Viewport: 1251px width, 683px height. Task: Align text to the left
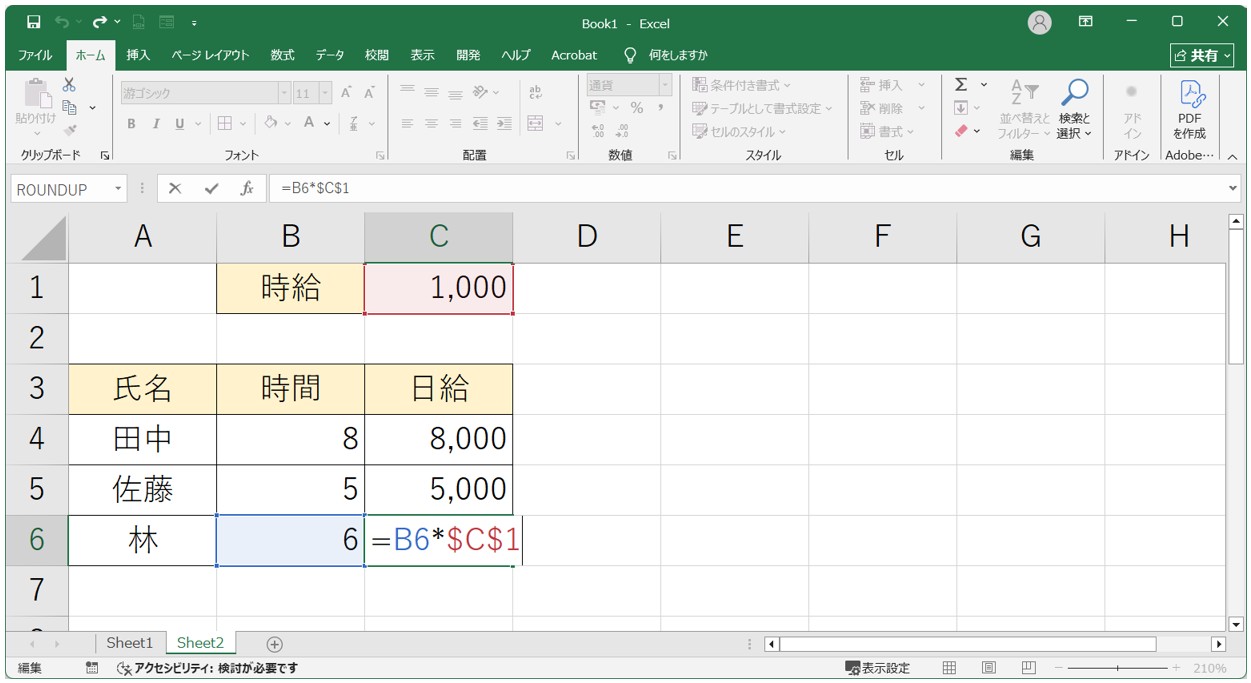(407, 124)
